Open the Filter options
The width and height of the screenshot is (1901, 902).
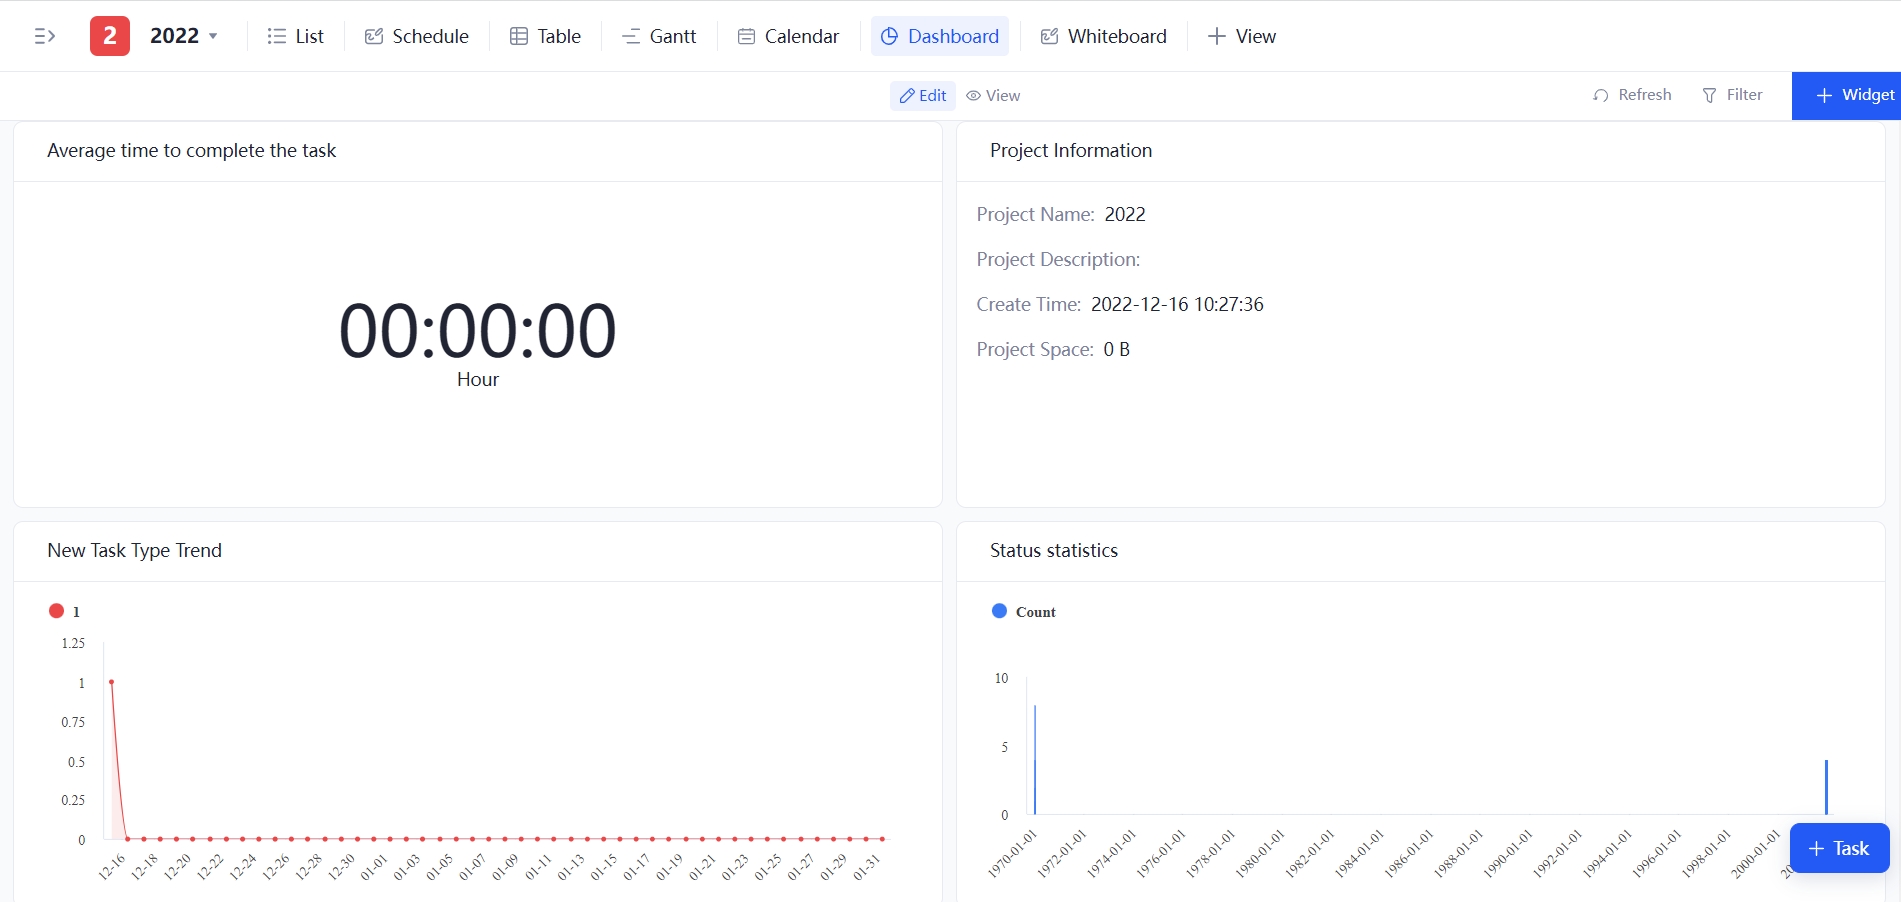tap(1733, 95)
